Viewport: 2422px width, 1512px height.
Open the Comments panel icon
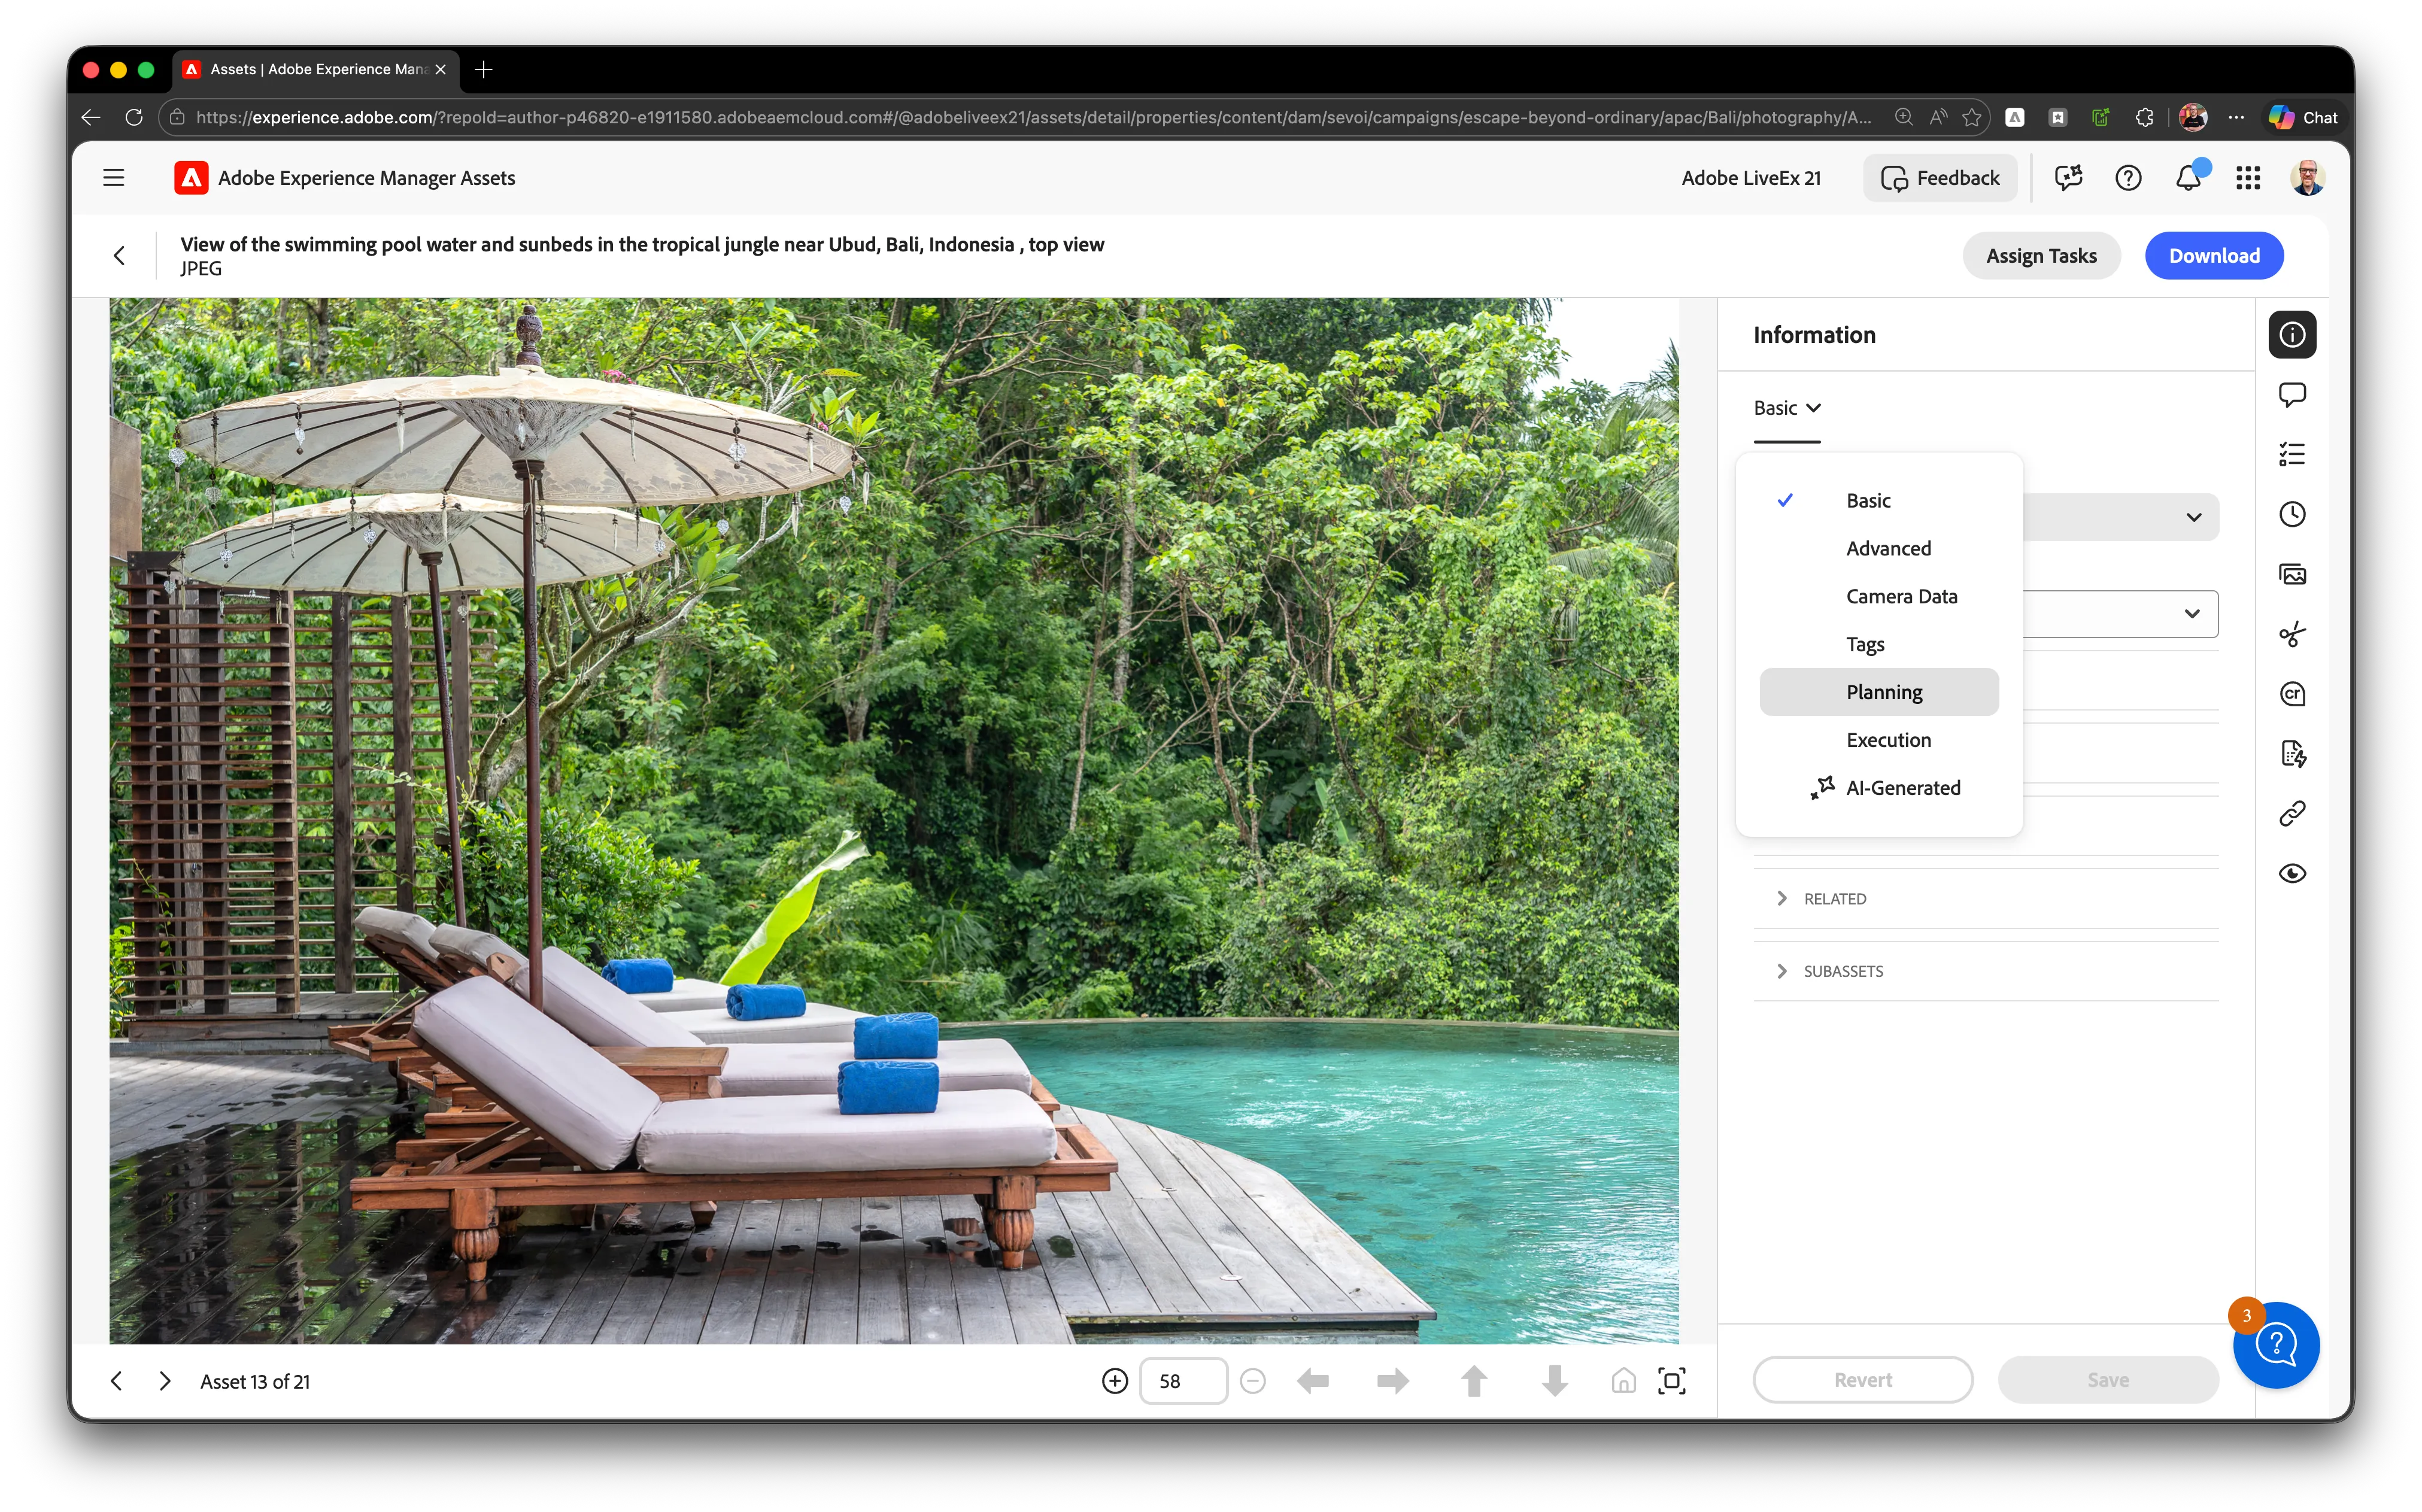[2292, 395]
